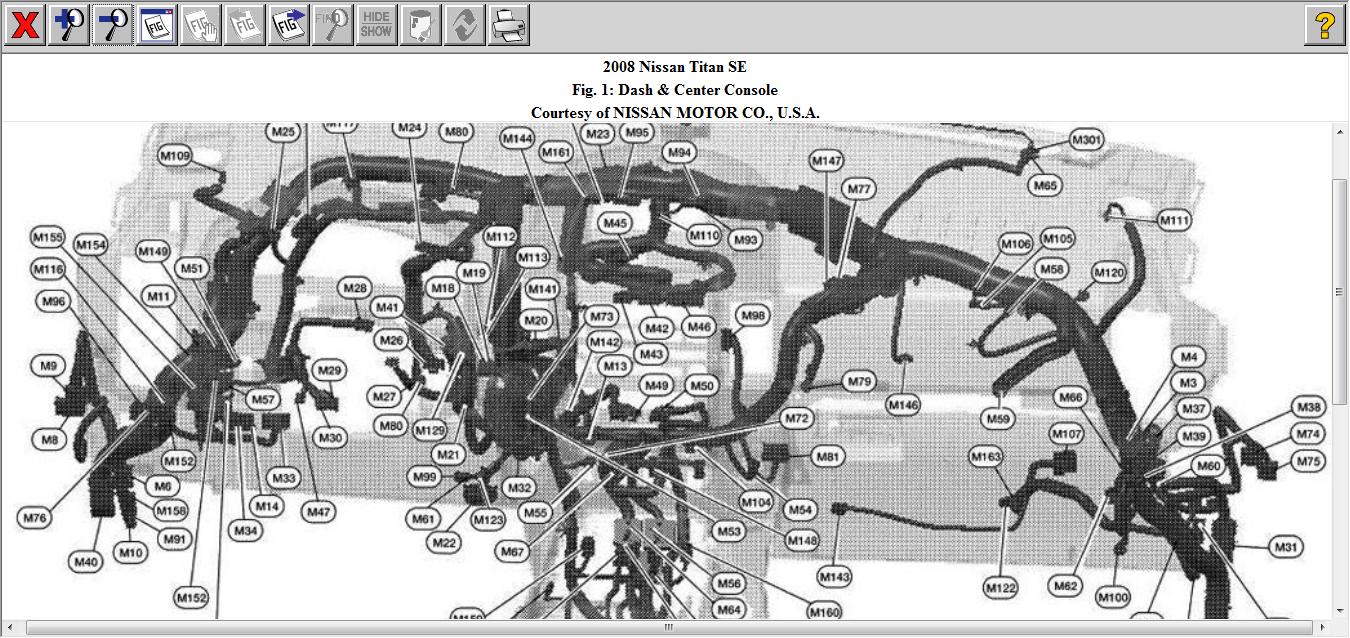The image size is (1350, 638).
Task: Click the HIDE SHOW toolbar button
Action: pos(377,25)
